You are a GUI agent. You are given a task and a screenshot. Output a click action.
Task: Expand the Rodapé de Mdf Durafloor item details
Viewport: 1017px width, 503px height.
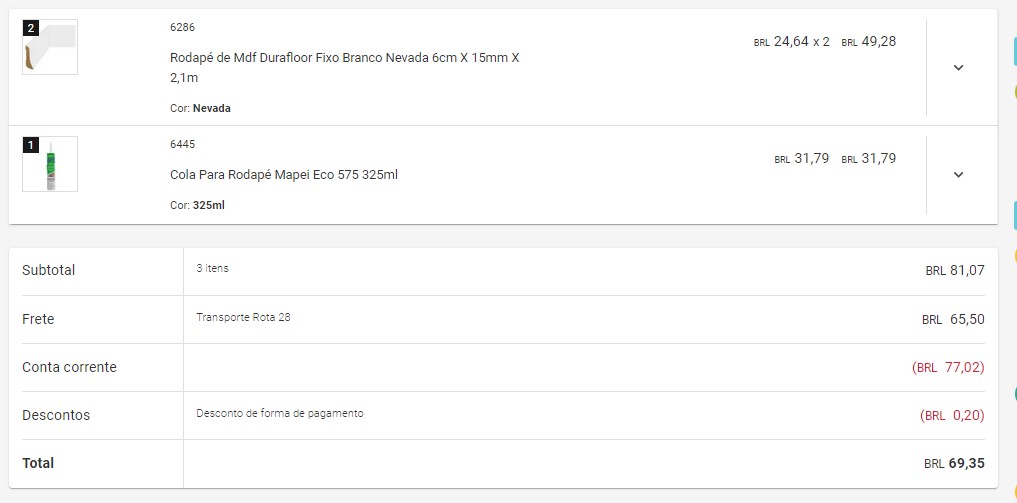pos(958,68)
